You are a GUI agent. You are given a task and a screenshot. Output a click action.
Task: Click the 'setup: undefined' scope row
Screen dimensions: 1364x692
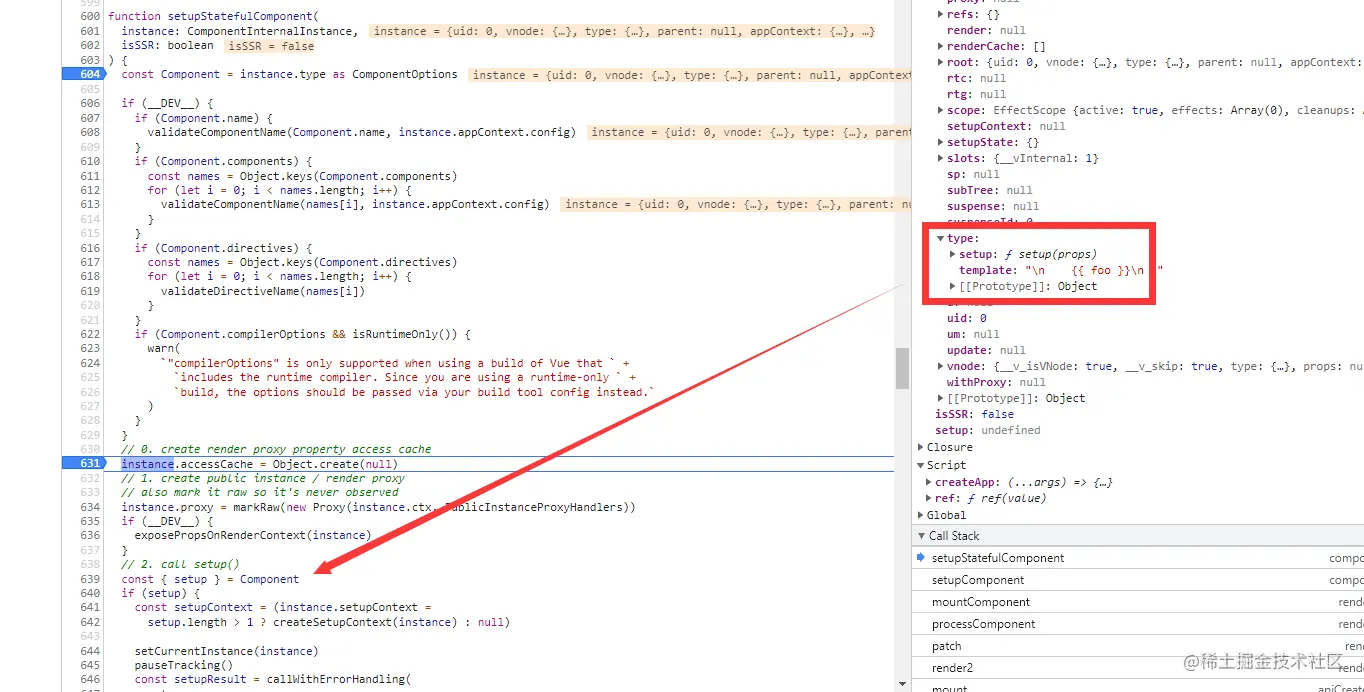click(x=987, y=430)
